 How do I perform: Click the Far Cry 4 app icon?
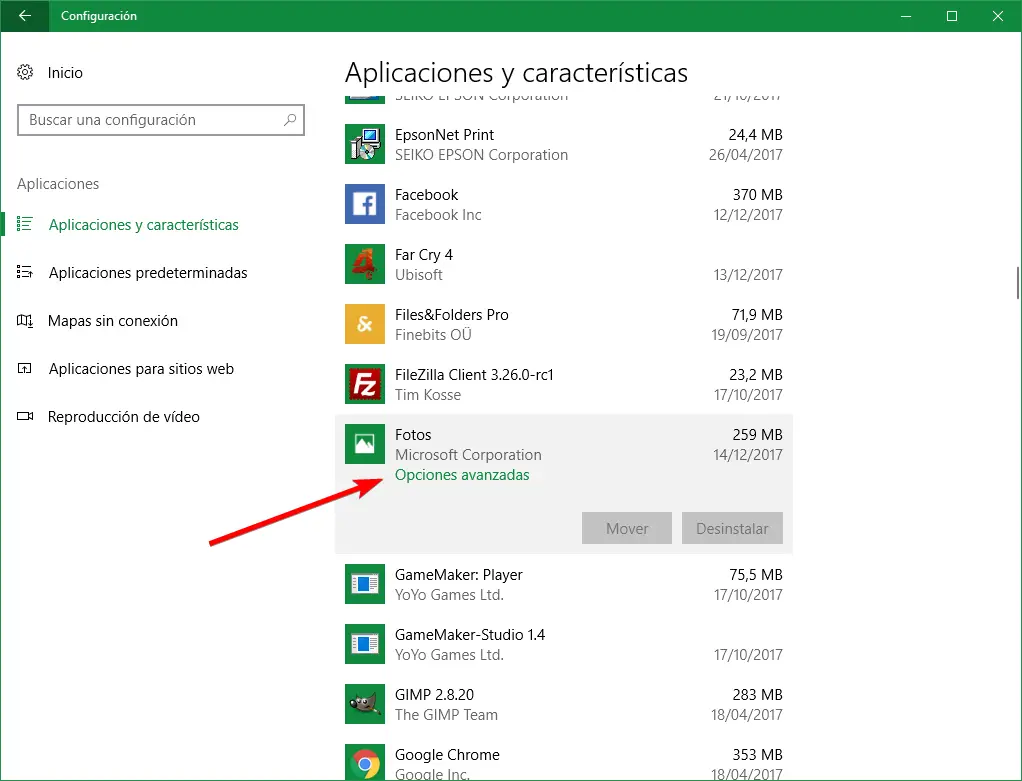click(365, 264)
